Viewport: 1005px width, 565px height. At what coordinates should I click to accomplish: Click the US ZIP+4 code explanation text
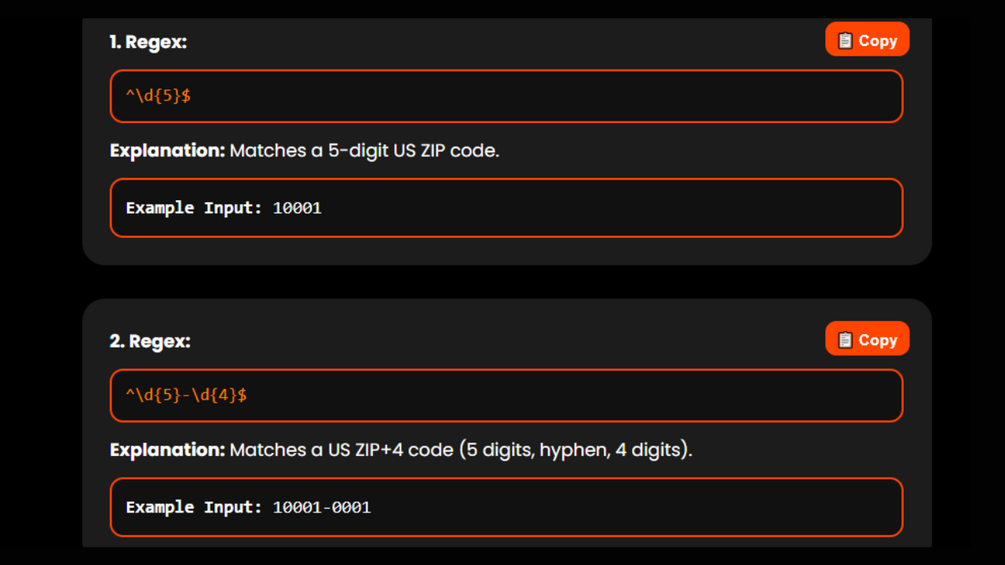pyautogui.click(x=460, y=450)
